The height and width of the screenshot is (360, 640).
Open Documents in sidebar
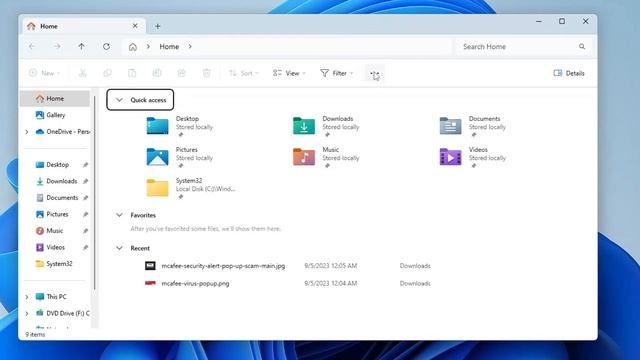pyautogui.click(x=62, y=198)
